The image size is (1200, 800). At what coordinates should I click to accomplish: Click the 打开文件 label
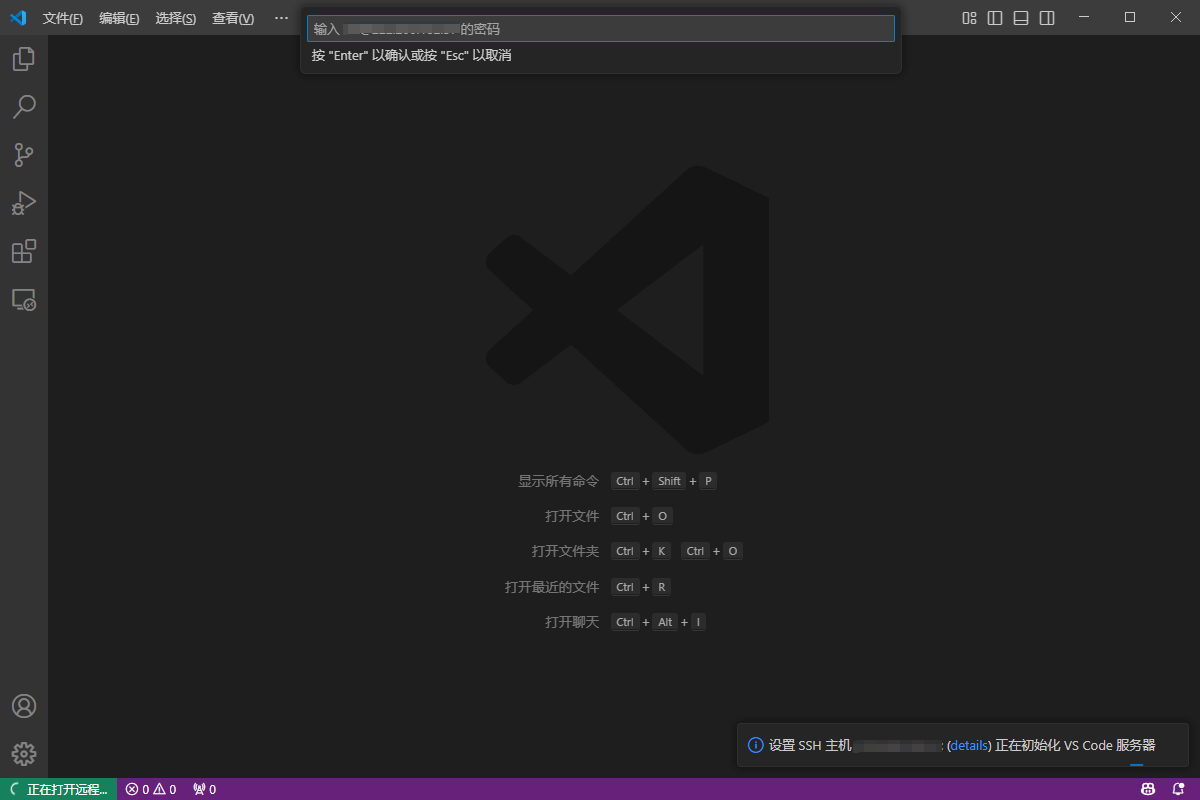(572, 516)
